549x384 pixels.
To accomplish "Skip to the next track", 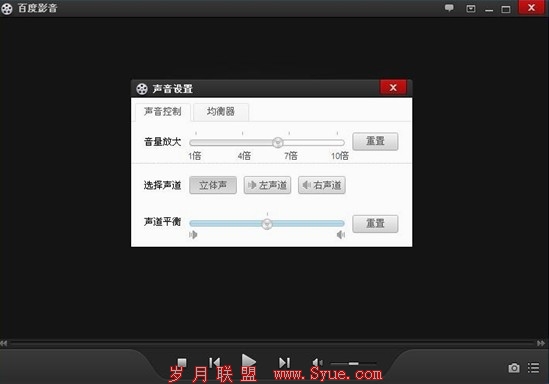I will 284,363.
